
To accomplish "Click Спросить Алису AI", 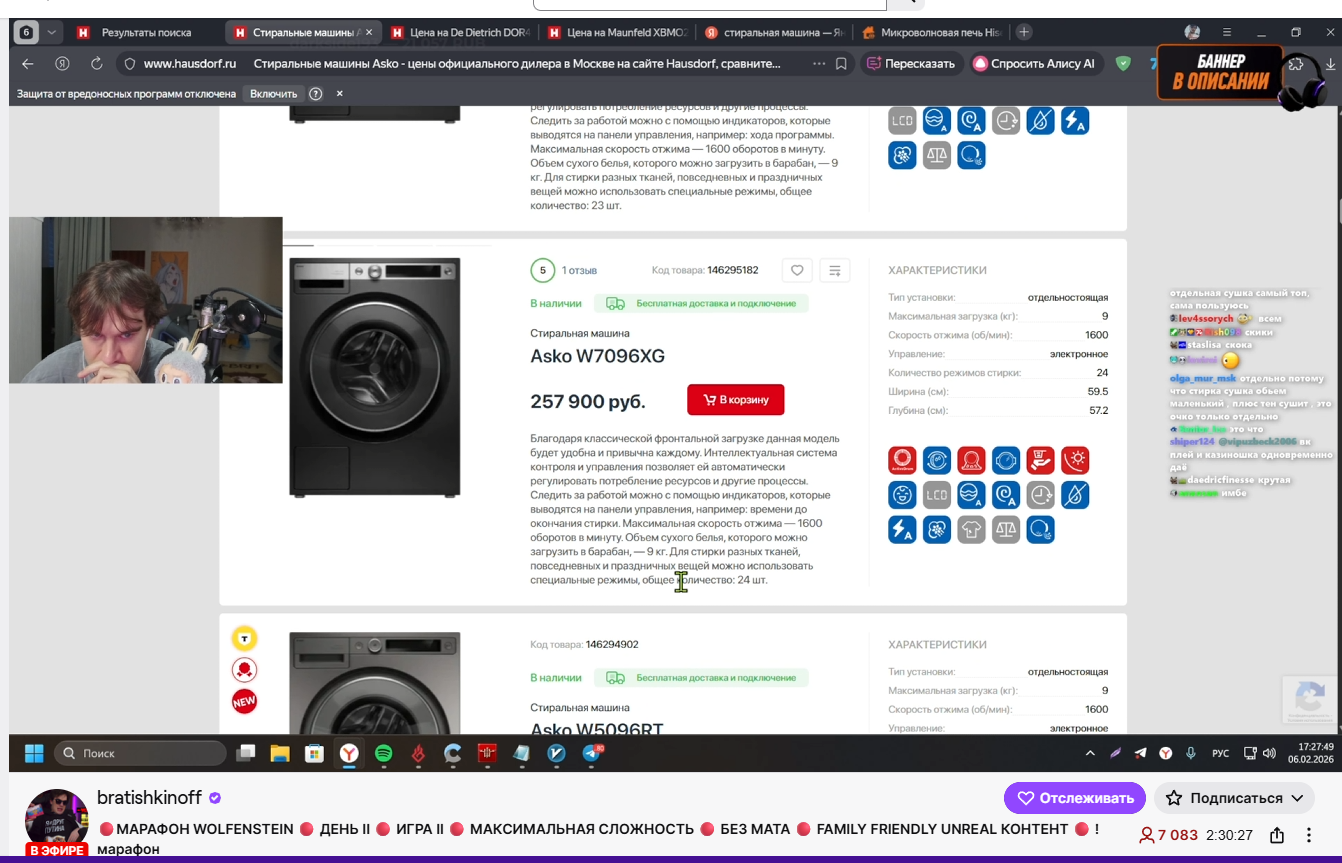I will 1036,63.
